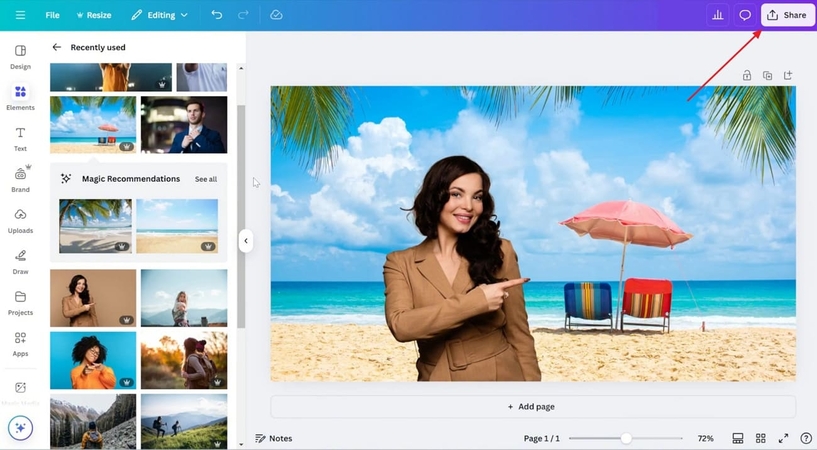The height and width of the screenshot is (450, 817).
Task: Open the grid view icon
Action: 761,439
